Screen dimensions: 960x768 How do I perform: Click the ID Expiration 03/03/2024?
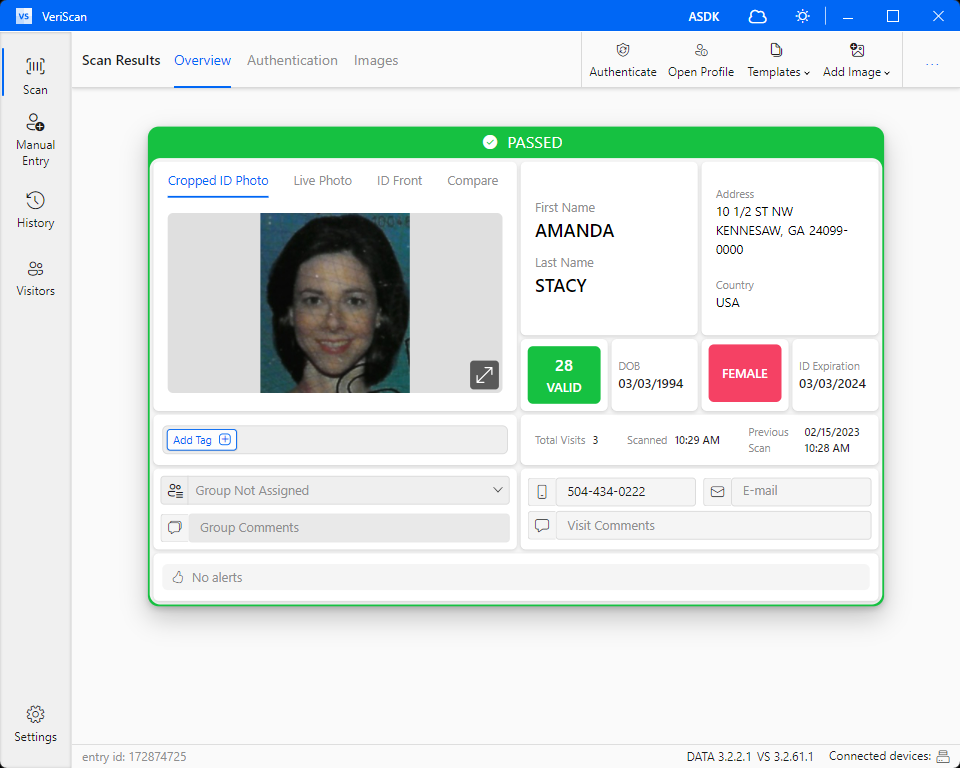(832, 383)
